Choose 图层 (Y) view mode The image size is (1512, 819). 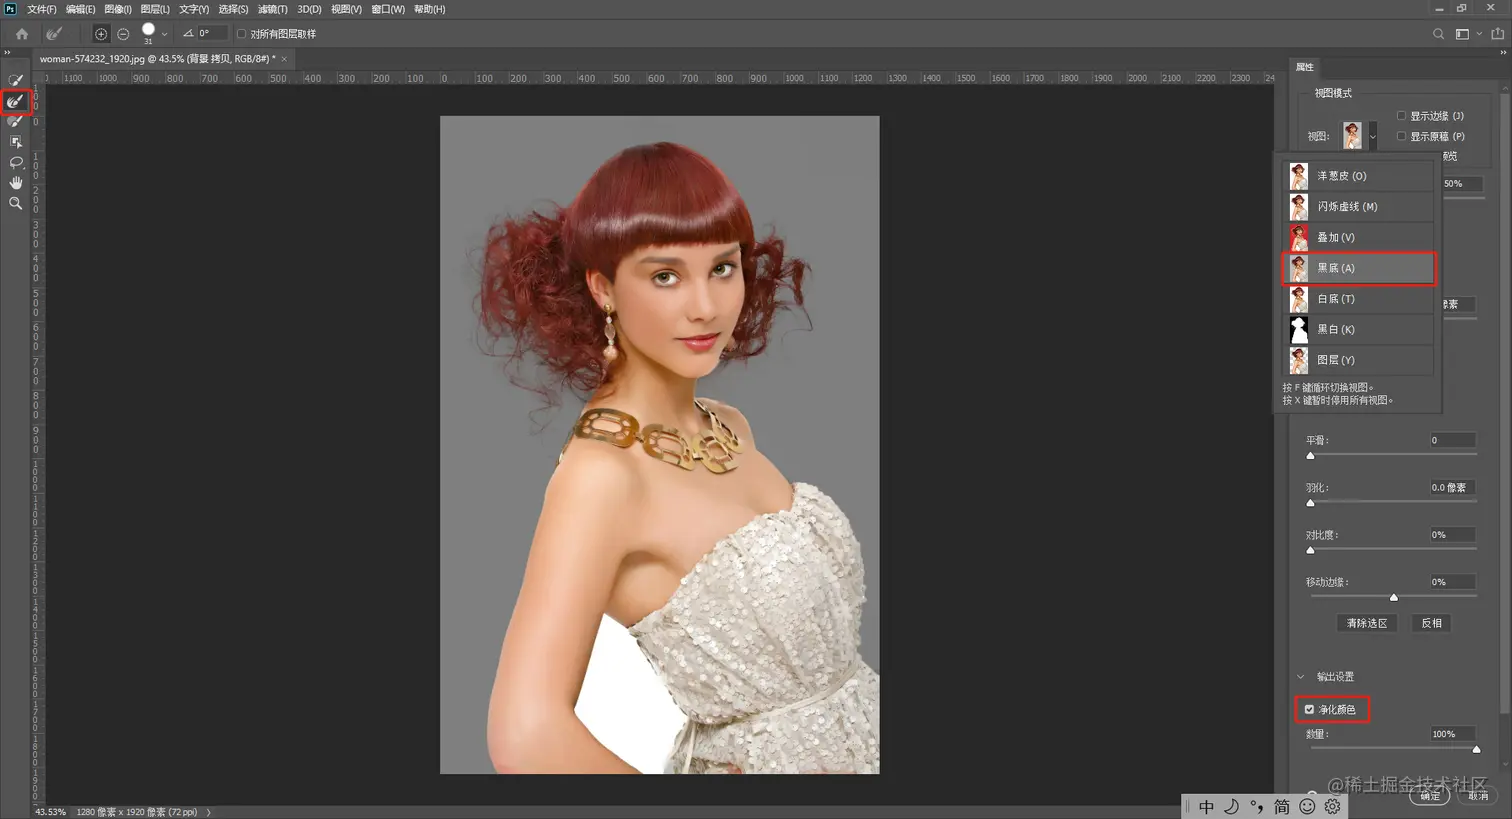coord(1359,360)
